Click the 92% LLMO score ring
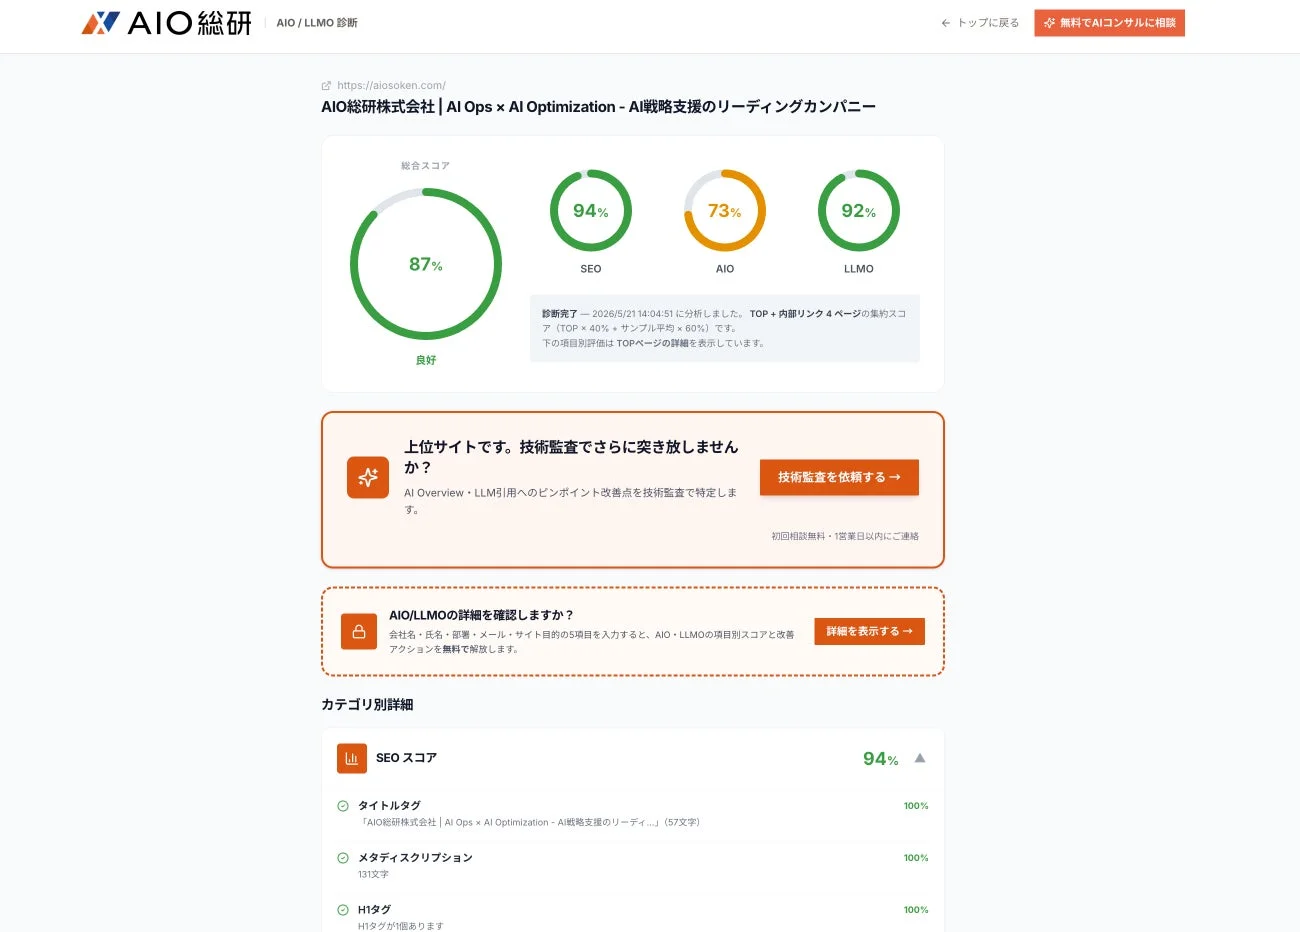Screen dimensions: 1300x932 coord(859,211)
